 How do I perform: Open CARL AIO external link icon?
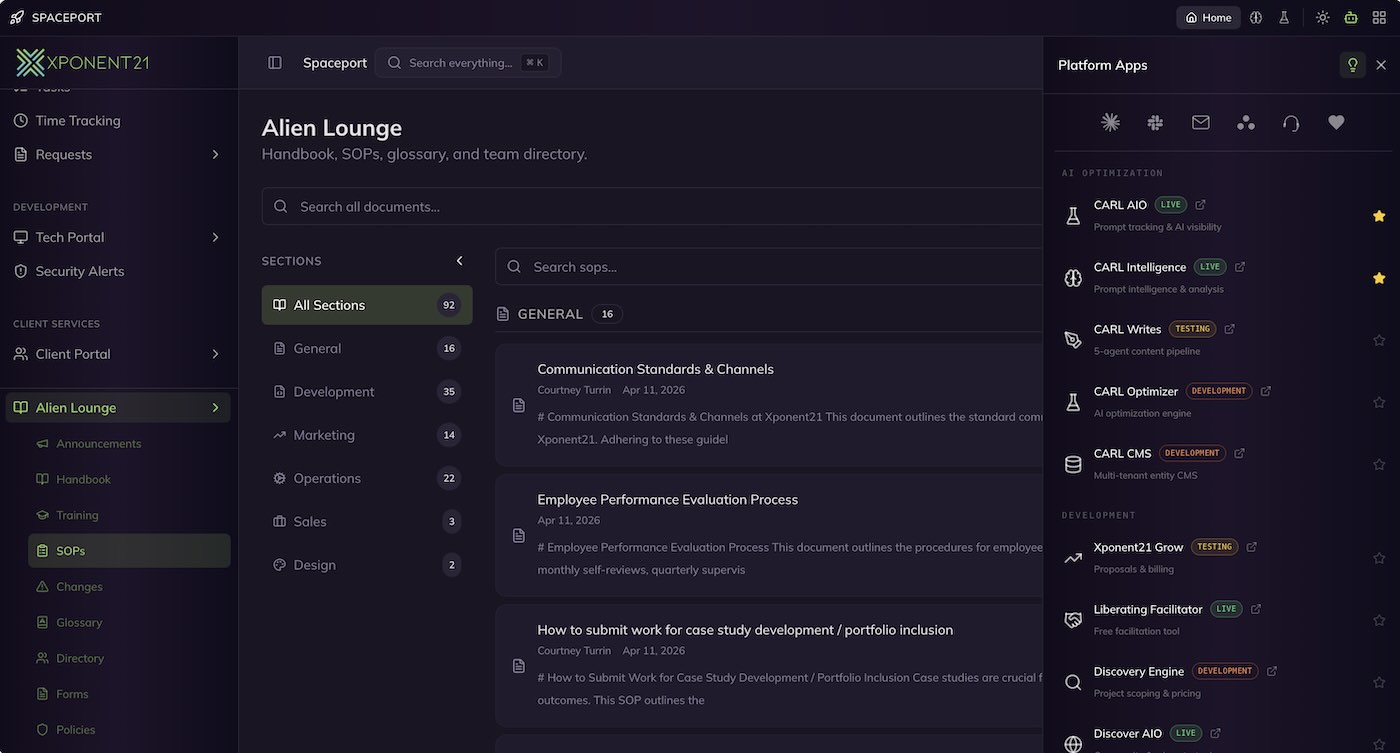click(x=1200, y=205)
